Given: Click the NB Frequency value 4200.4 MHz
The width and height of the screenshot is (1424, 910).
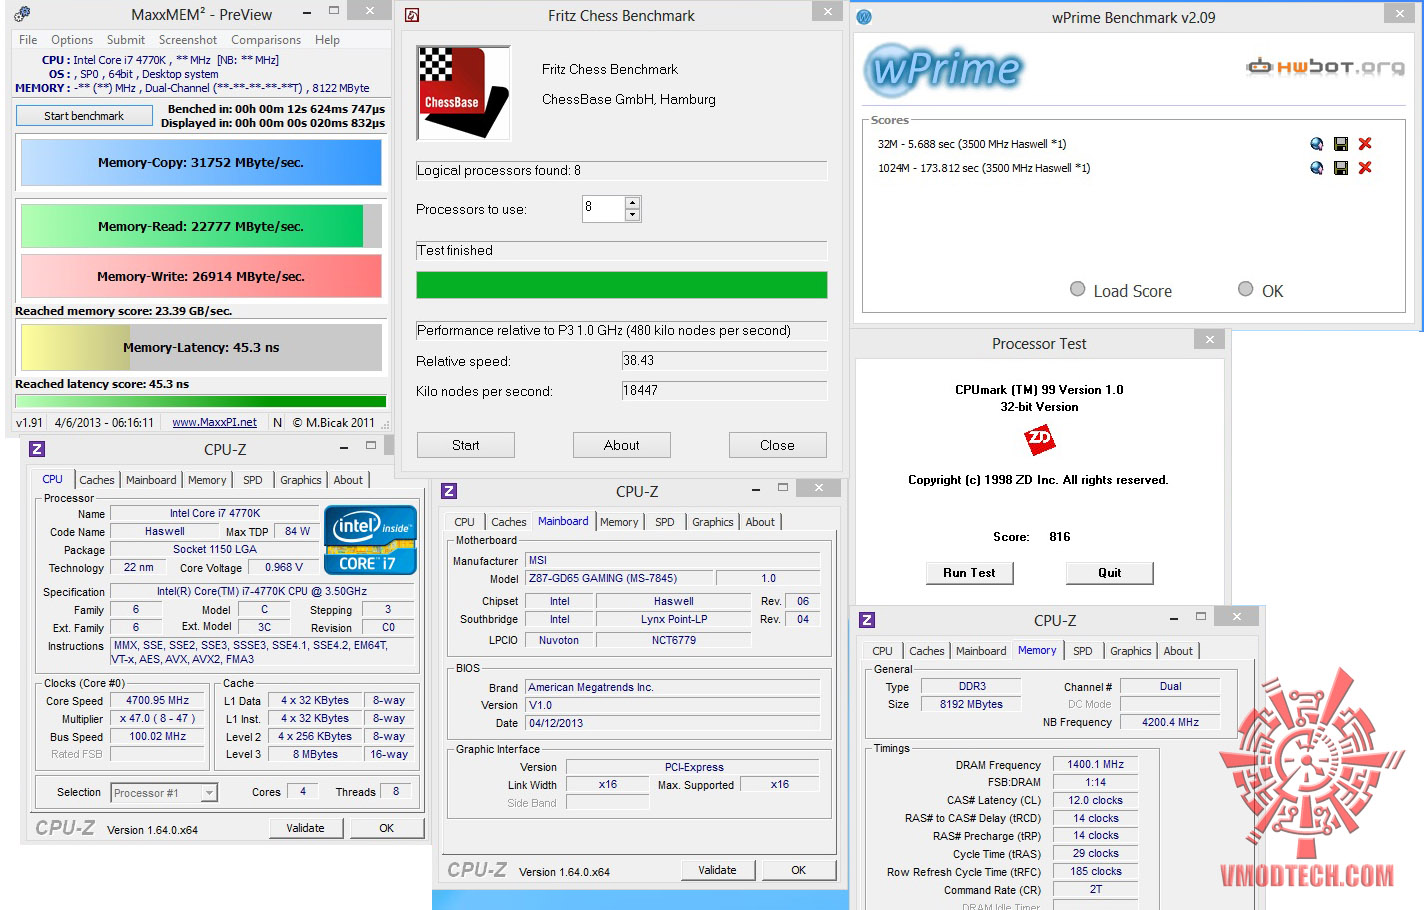Looking at the screenshot, I should coord(1171,722).
